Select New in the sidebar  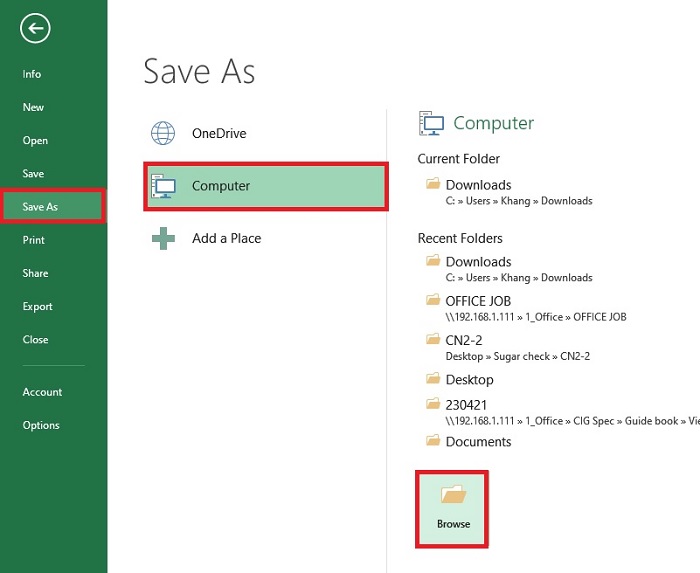point(33,107)
